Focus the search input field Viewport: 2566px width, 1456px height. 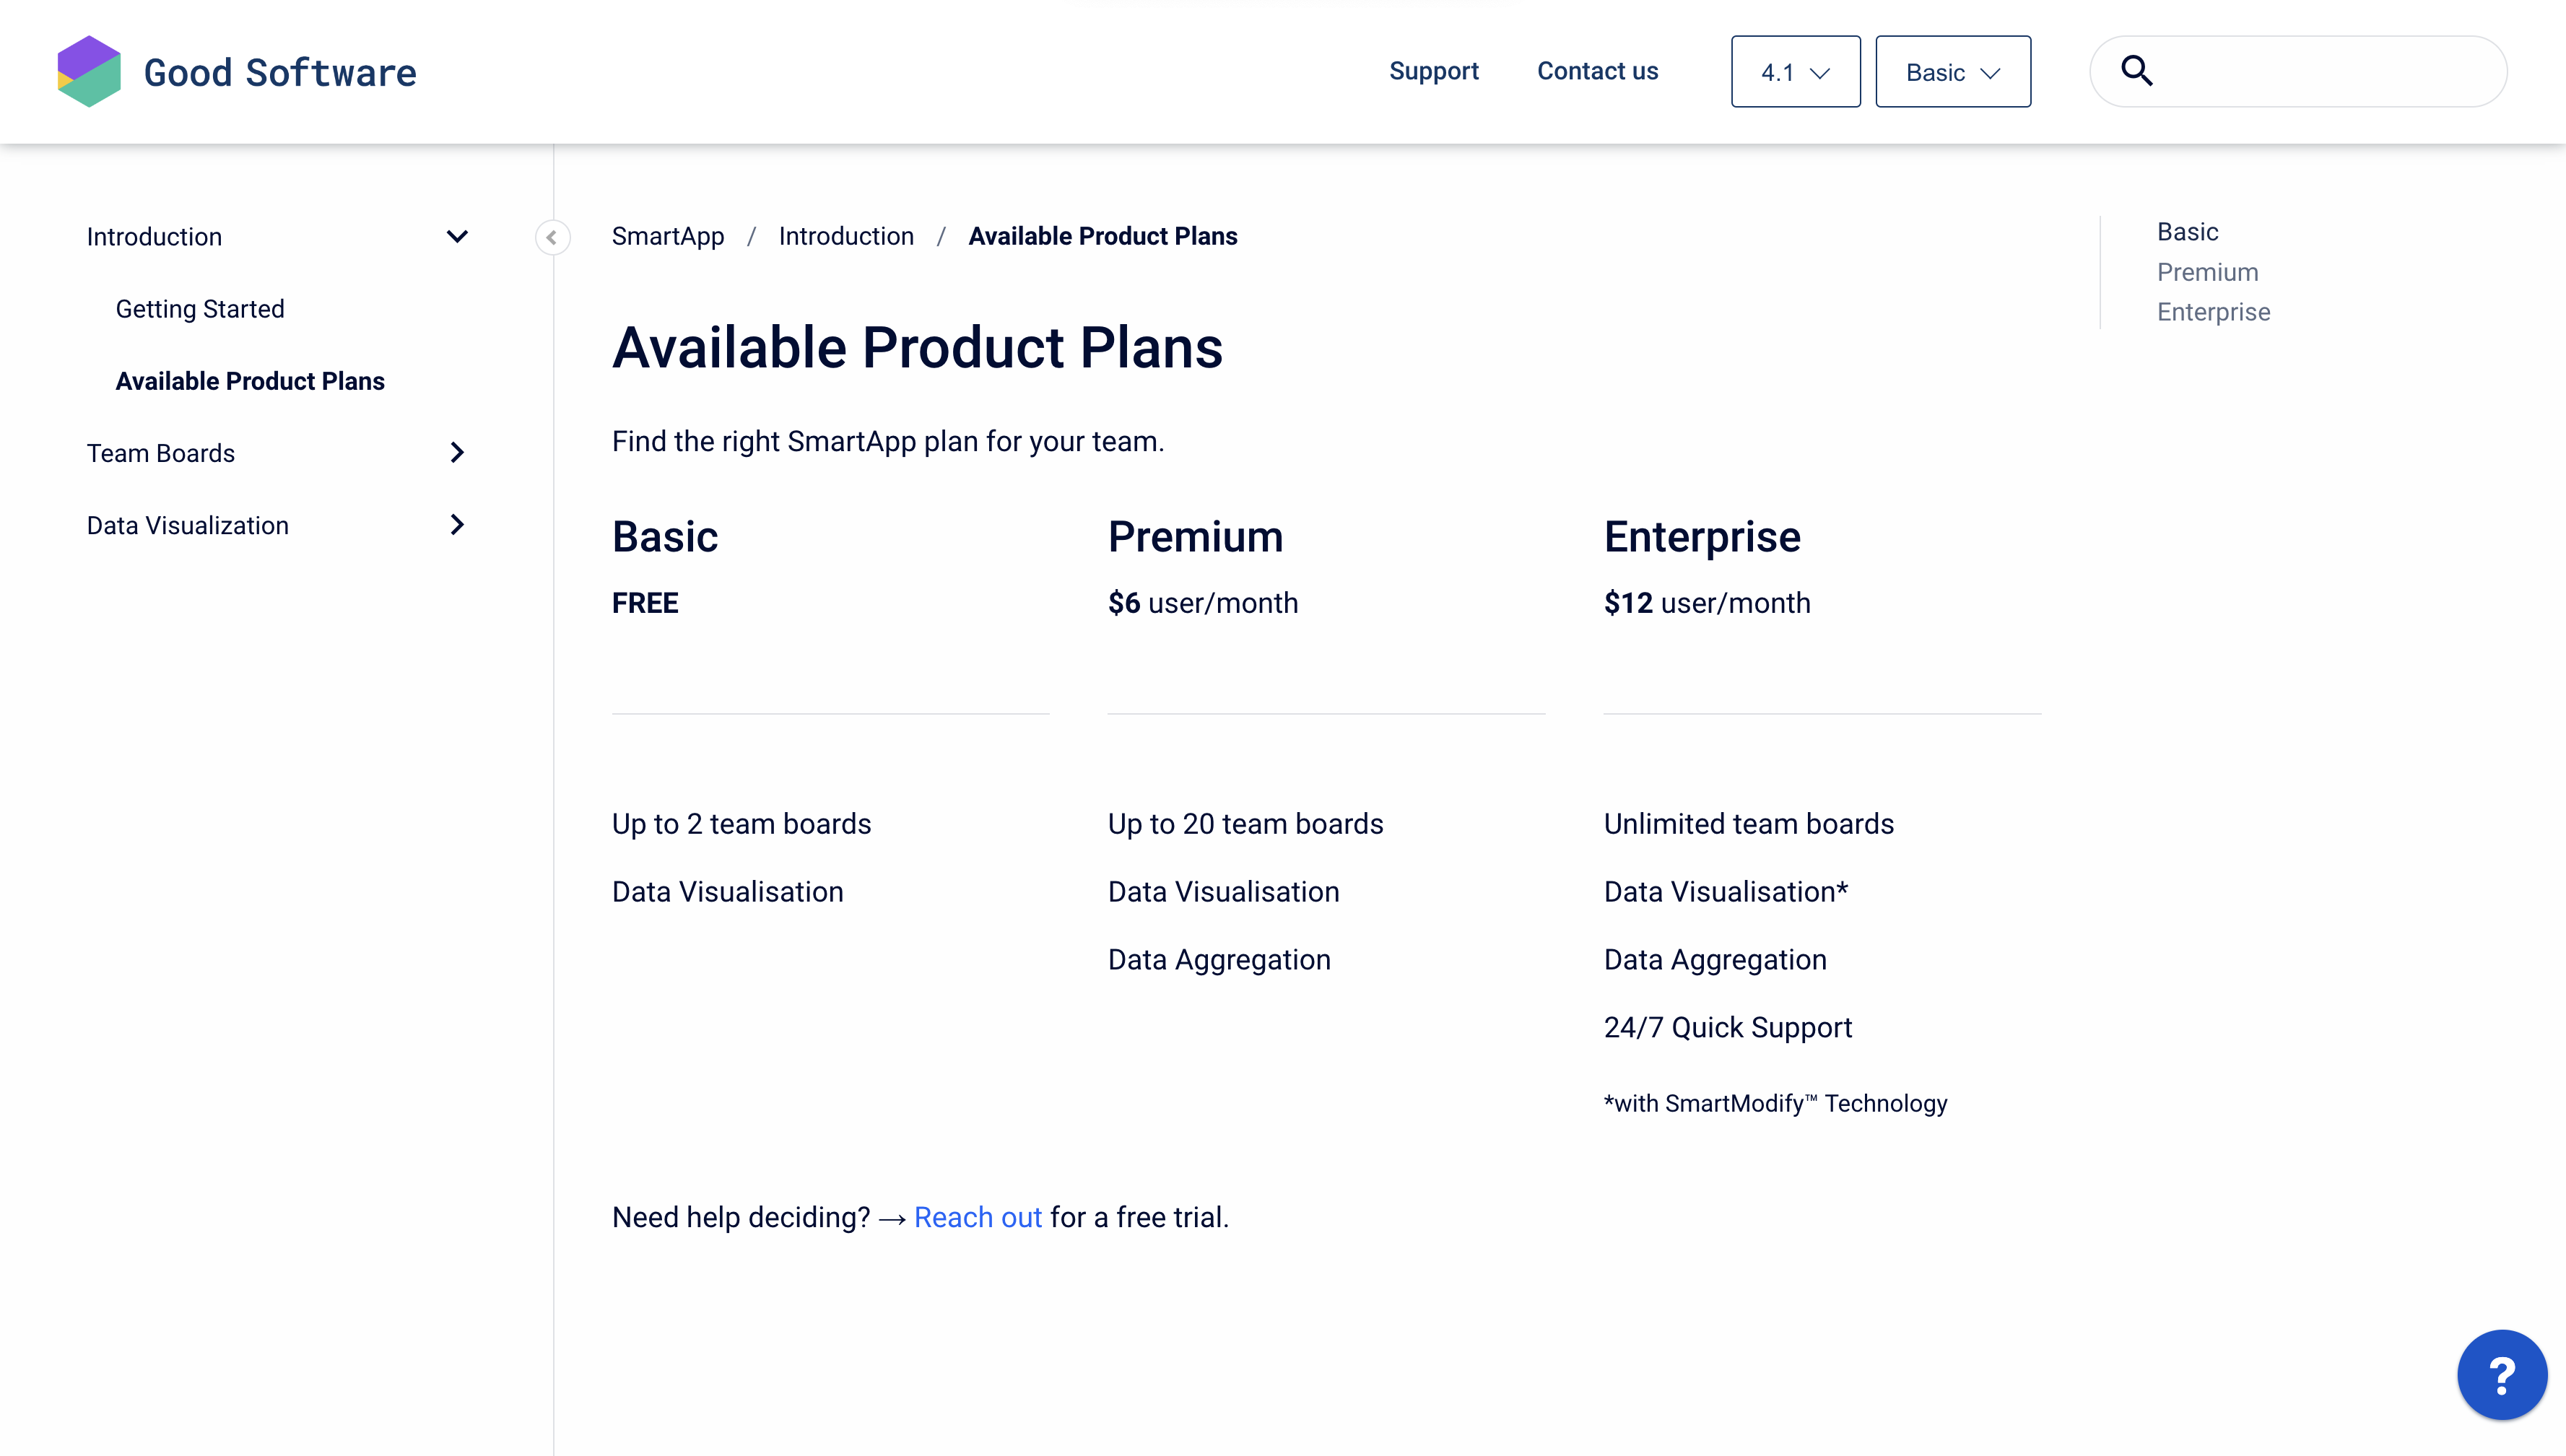click(x=2320, y=71)
